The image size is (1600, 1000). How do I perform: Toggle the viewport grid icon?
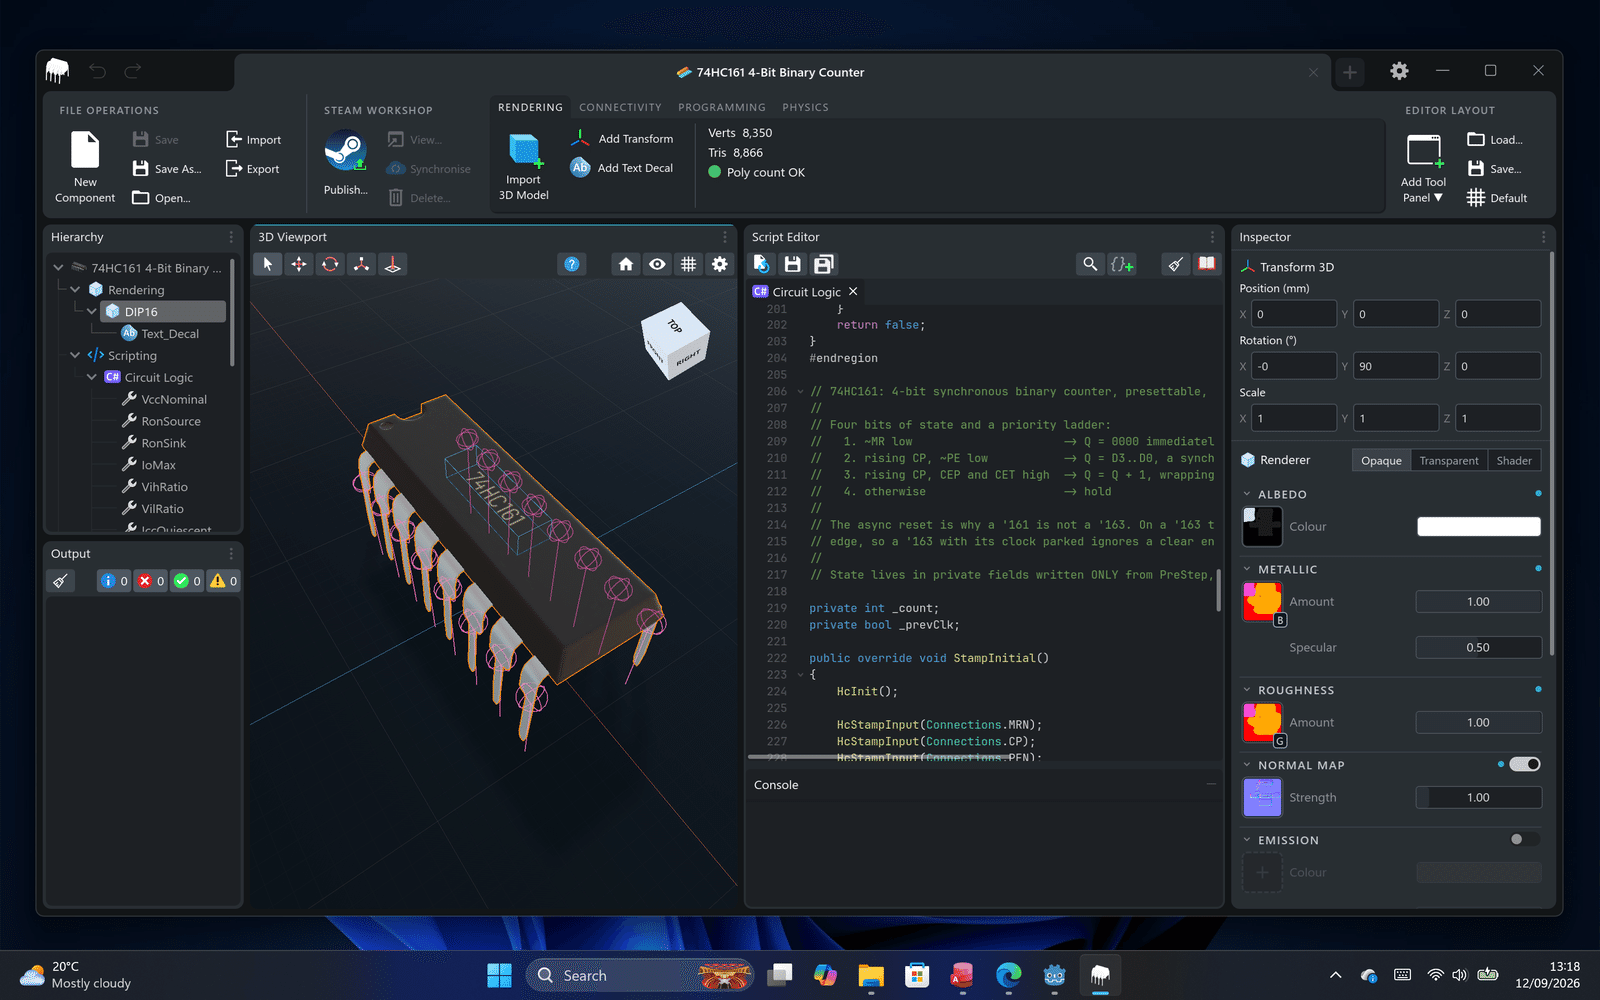[688, 264]
